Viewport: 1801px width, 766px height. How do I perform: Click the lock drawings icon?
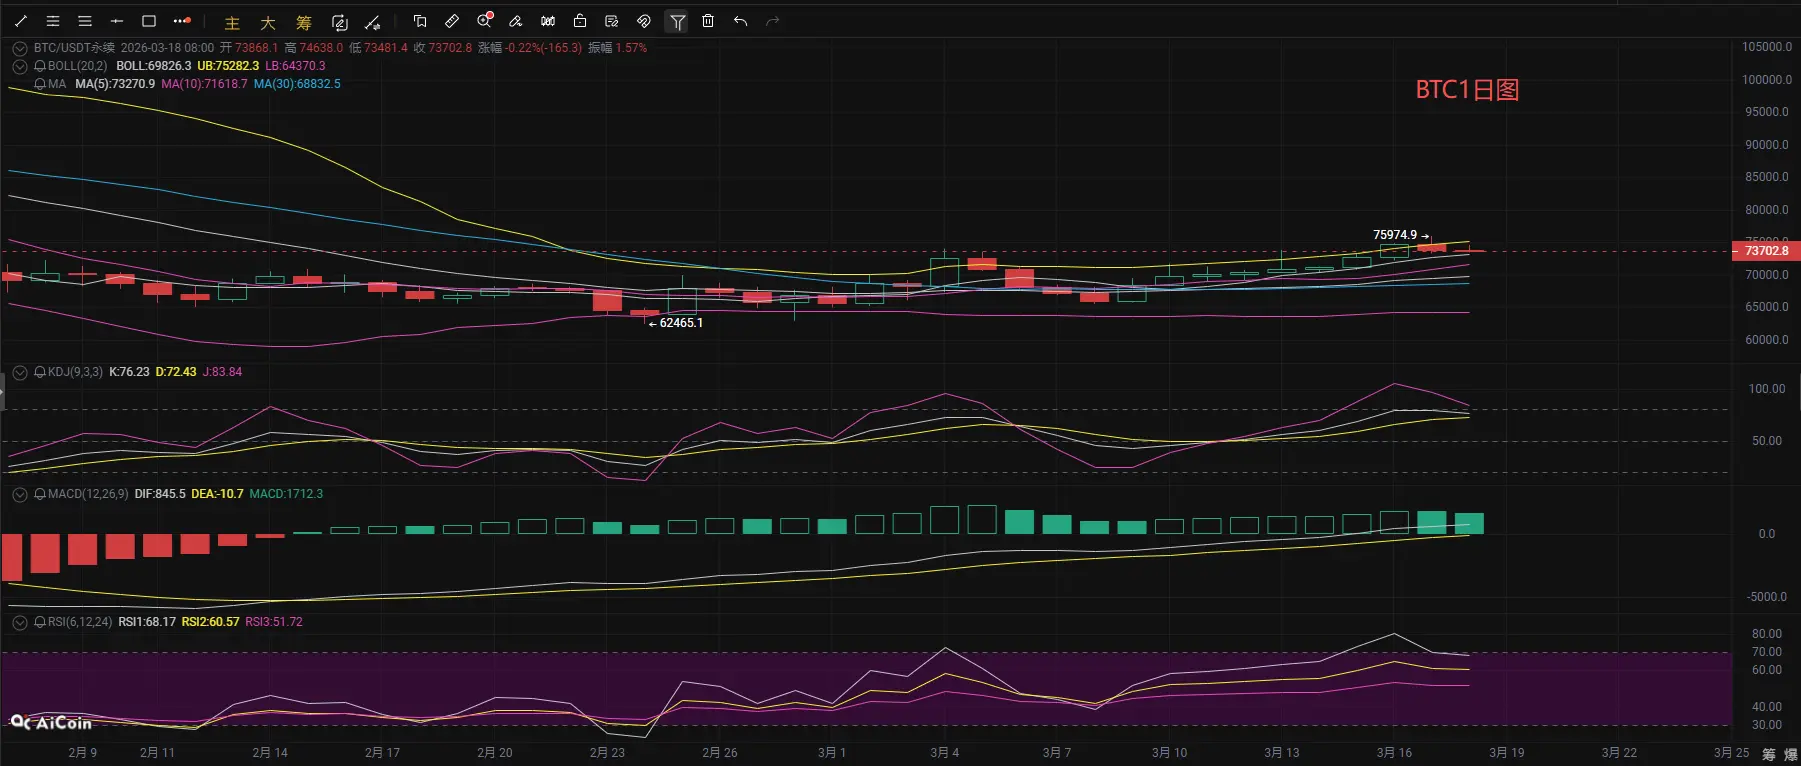(x=580, y=21)
